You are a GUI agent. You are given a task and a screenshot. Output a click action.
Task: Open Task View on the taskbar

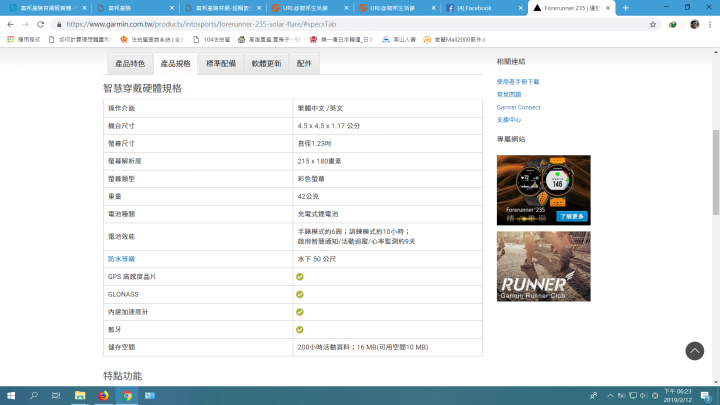click(x=56, y=395)
